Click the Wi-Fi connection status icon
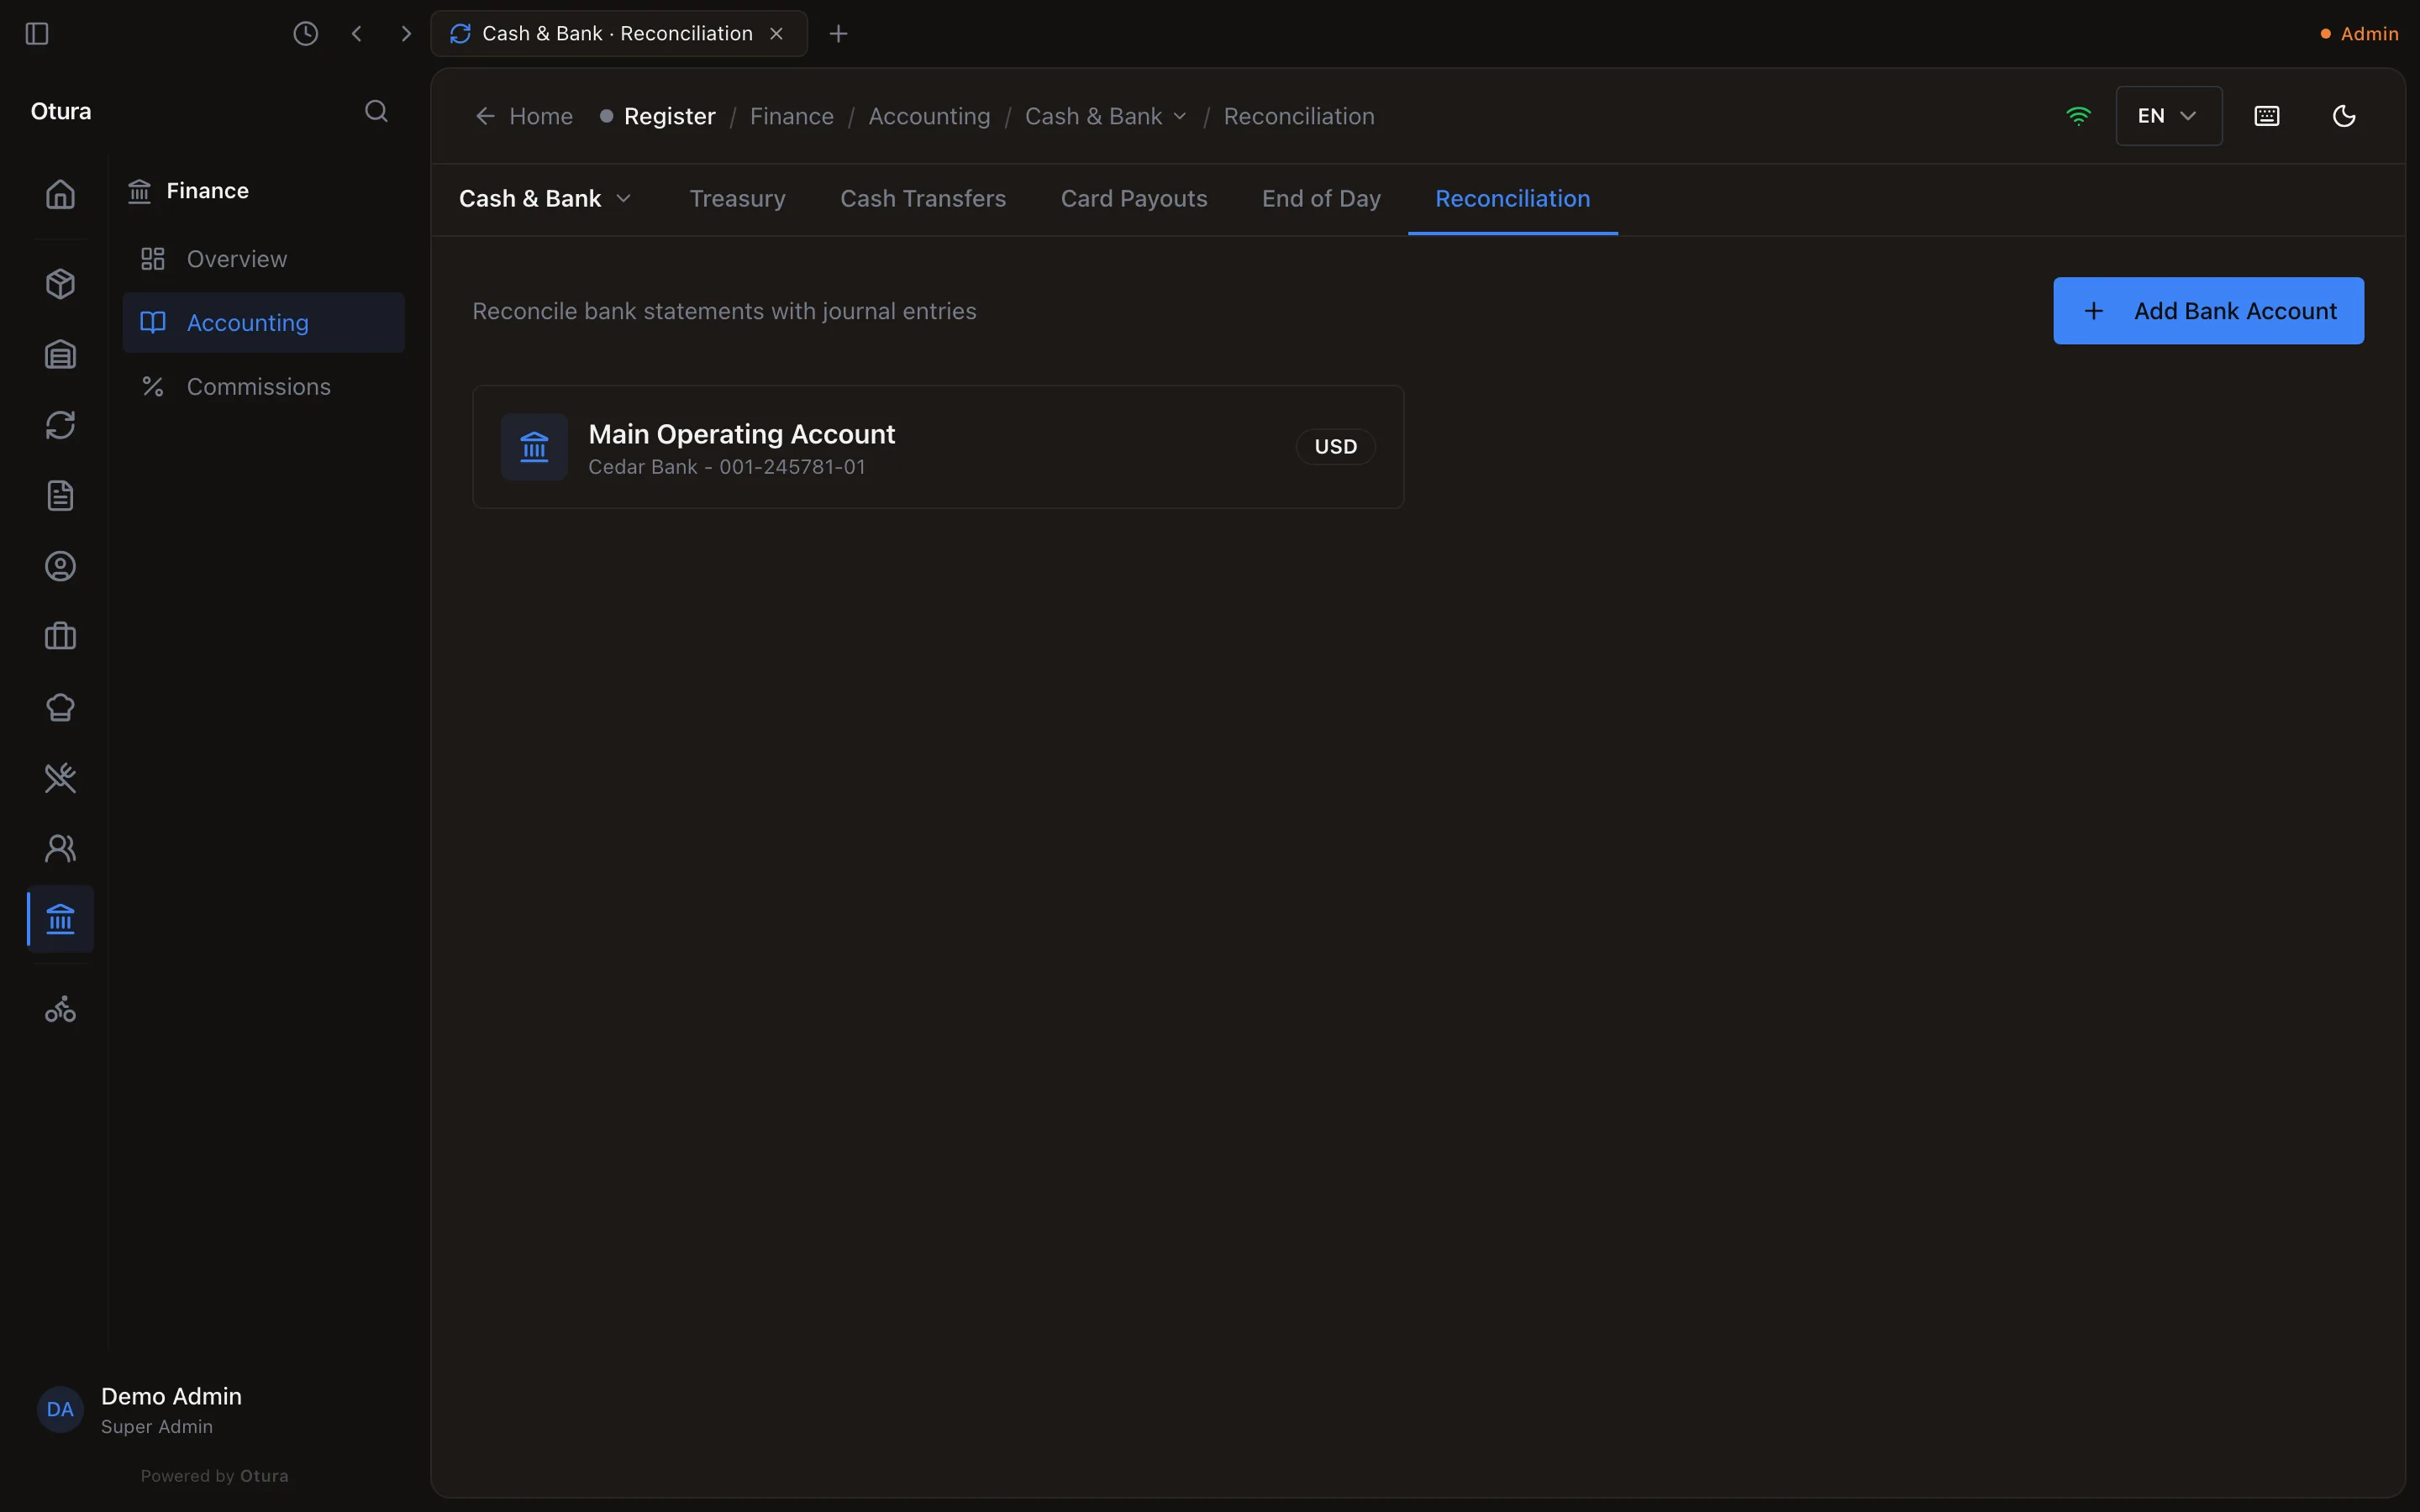This screenshot has width=2420, height=1512. tap(2078, 116)
